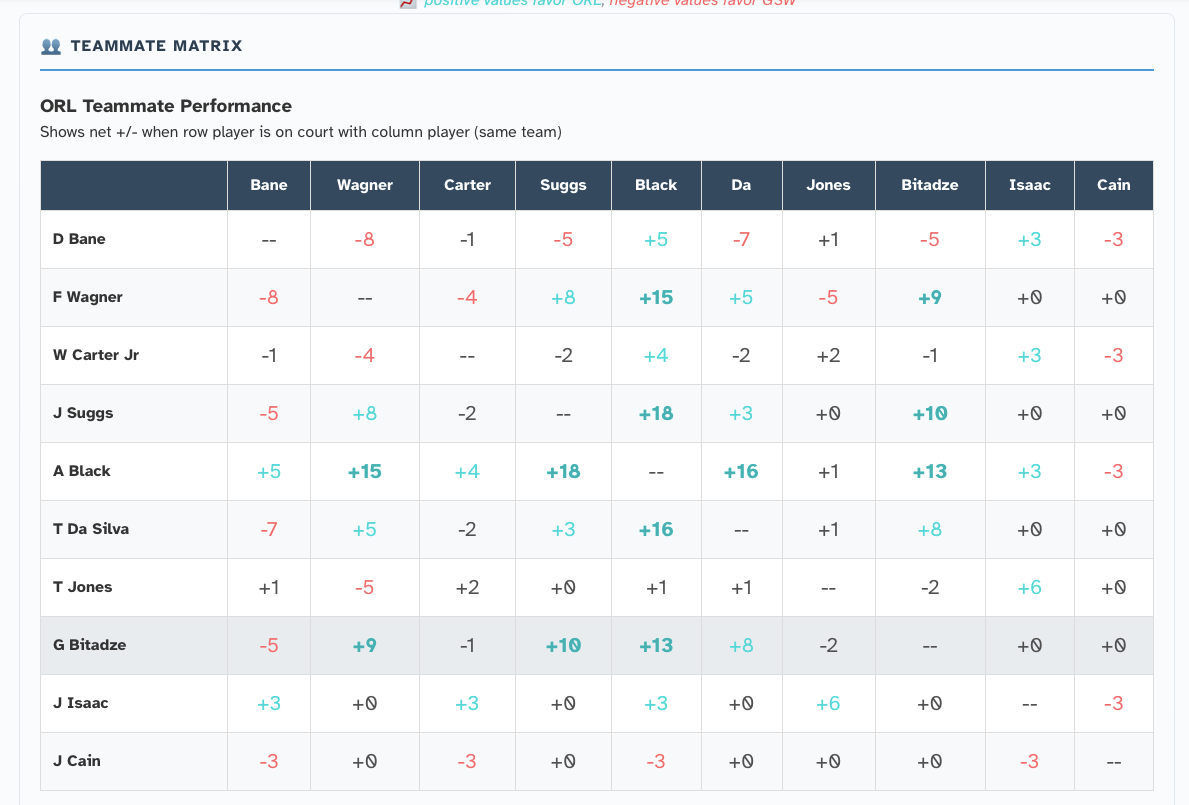
Task: Click -7 in T Da Silva row, Bane column
Action: 269,530
